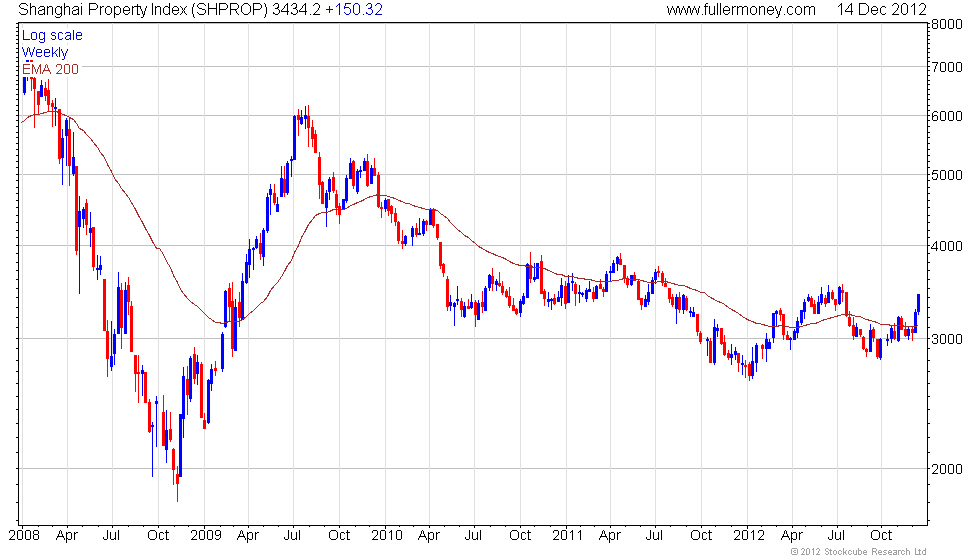Click the 2012 x-axis label
Screen dimensions: 980x560
coord(748,535)
